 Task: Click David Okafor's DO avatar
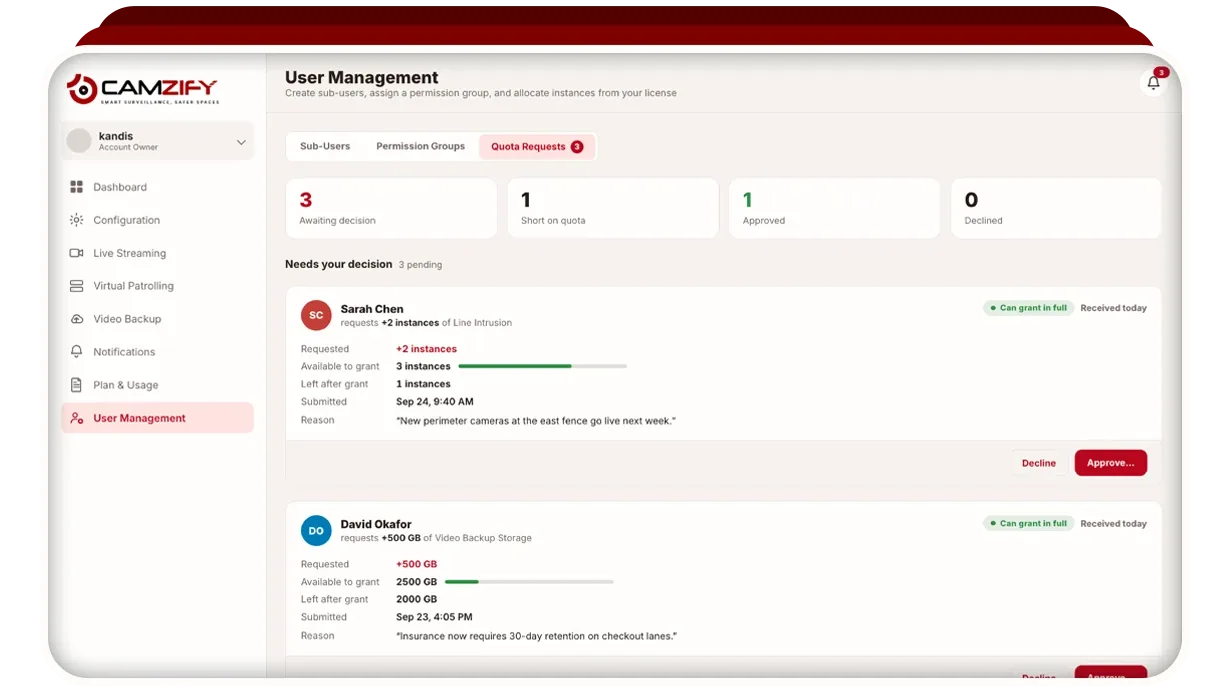(316, 530)
